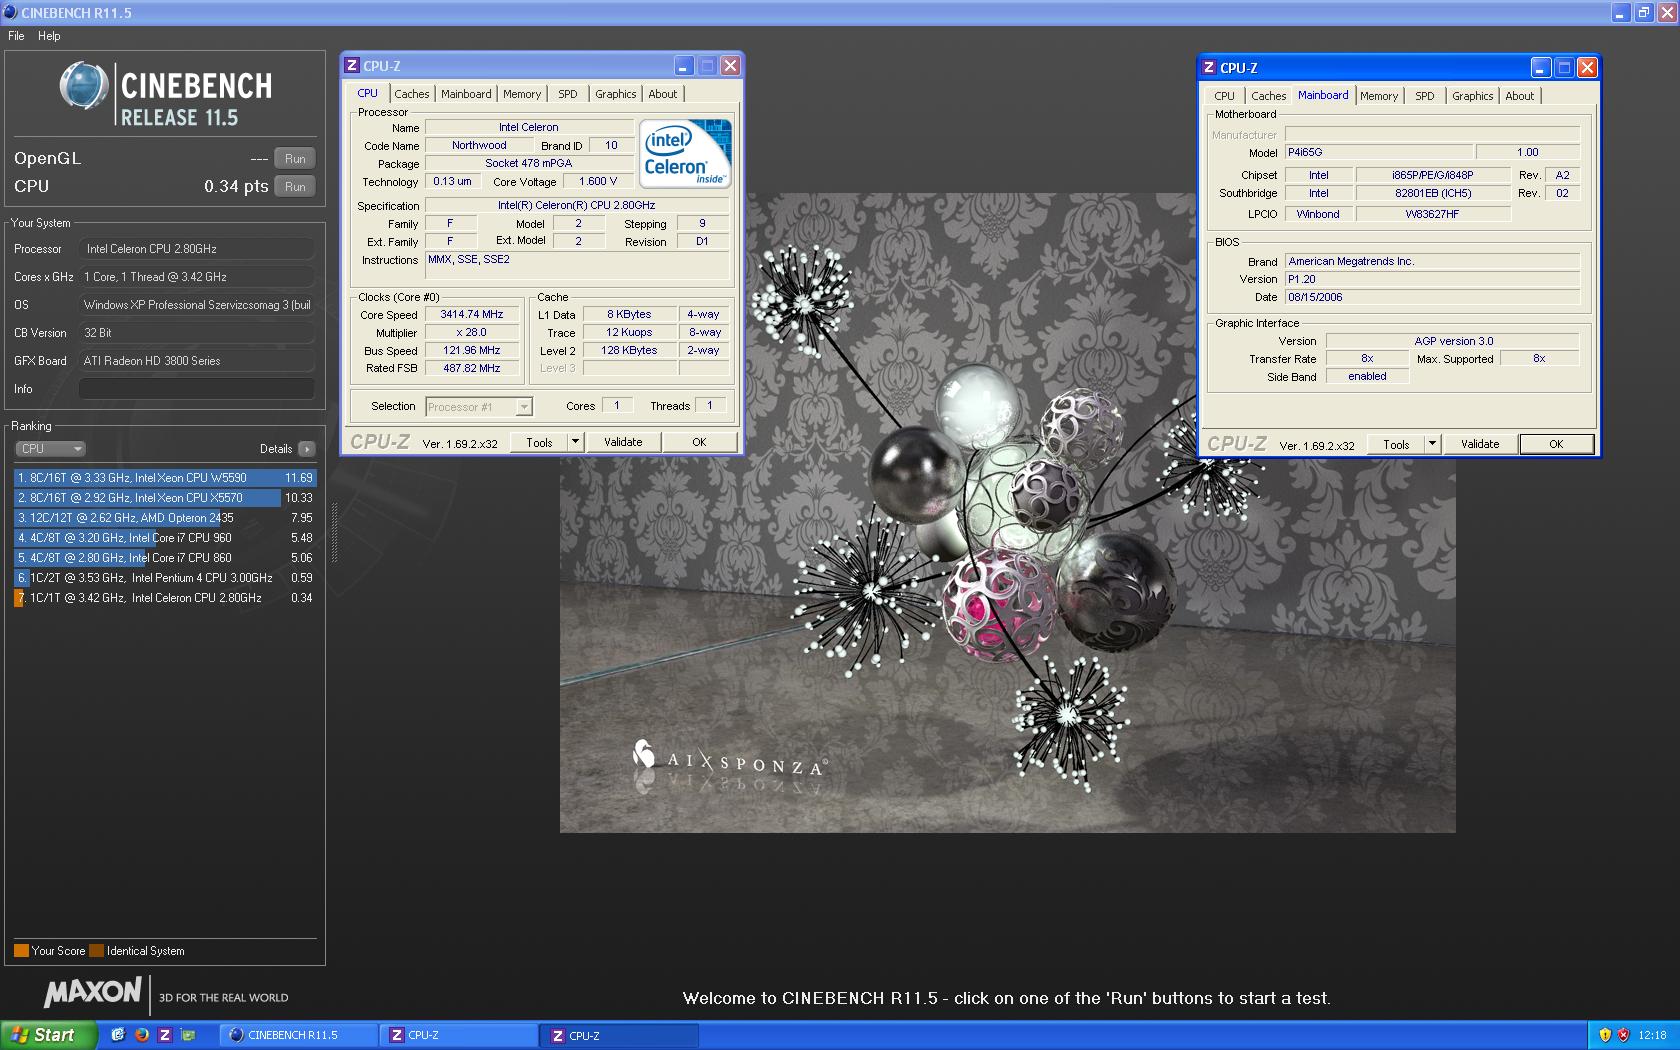Run the CPU benchmark

pos(295,187)
